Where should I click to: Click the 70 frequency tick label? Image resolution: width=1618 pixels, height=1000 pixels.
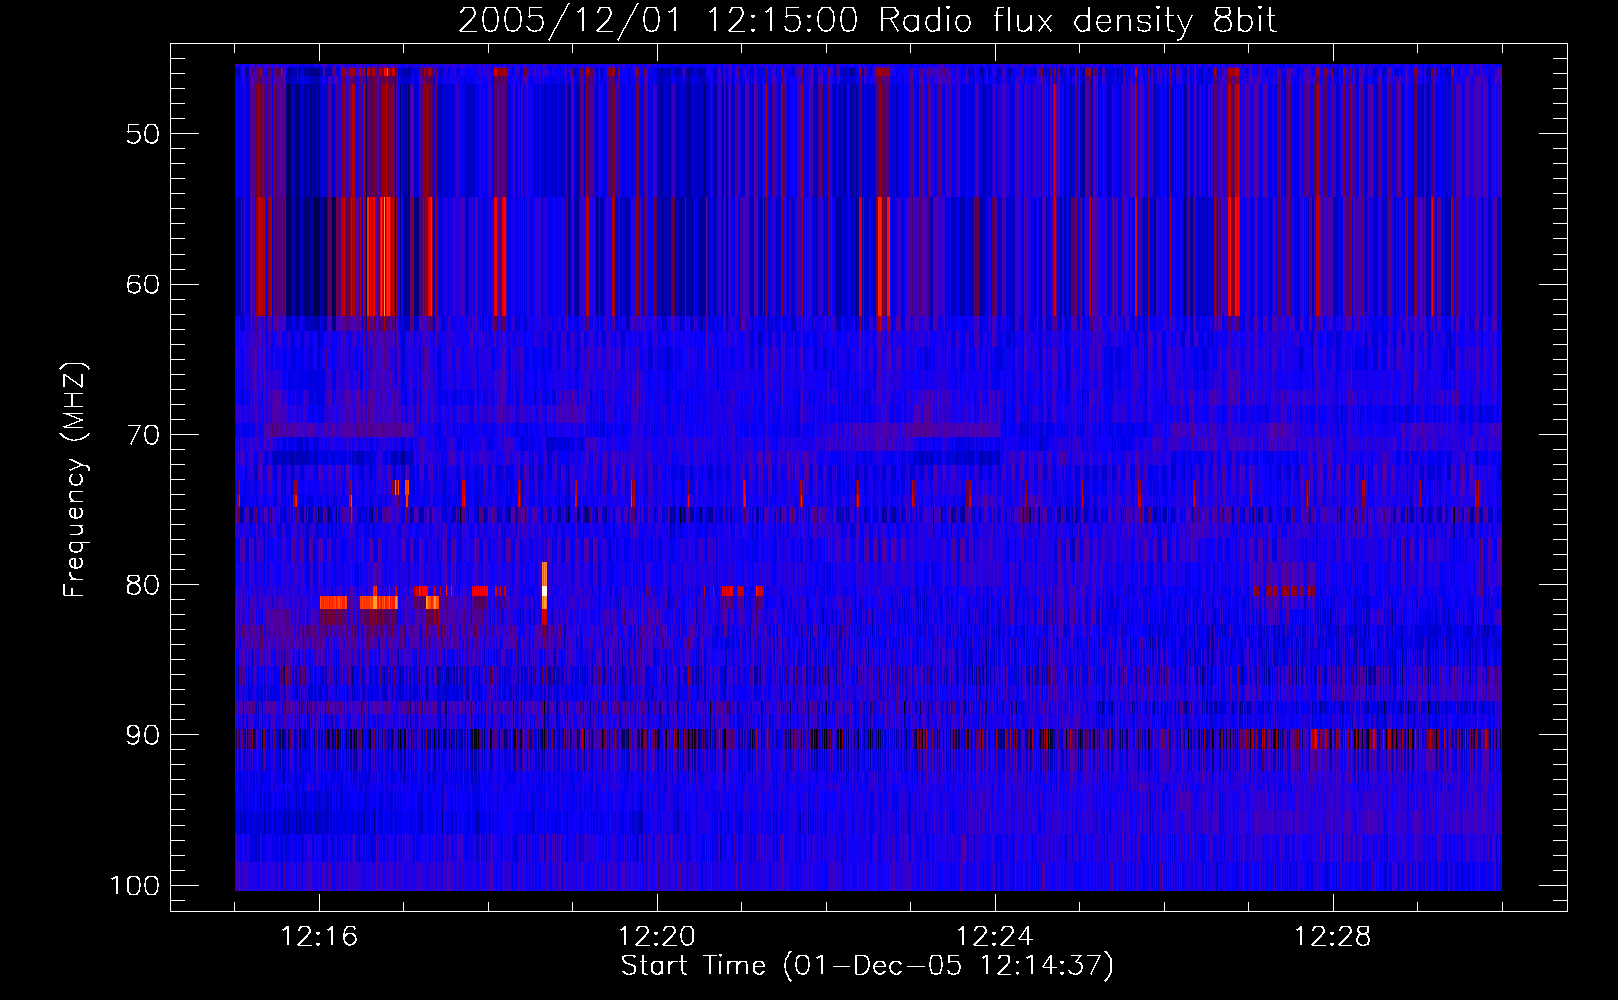click(143, 435)
